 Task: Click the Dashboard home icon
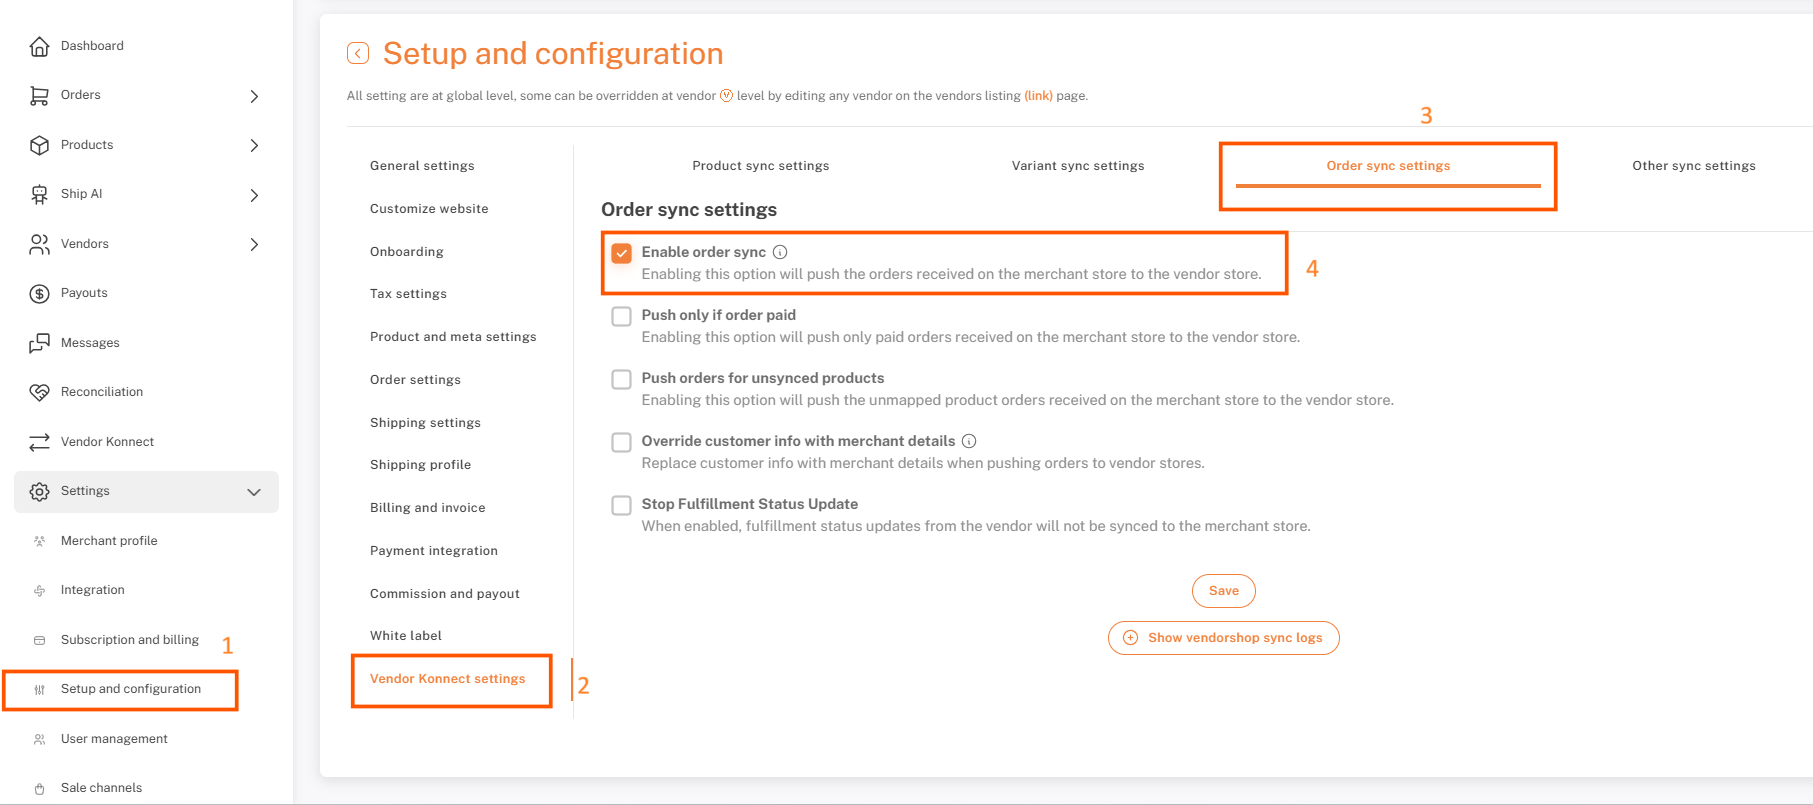click(x=39, y=46)
